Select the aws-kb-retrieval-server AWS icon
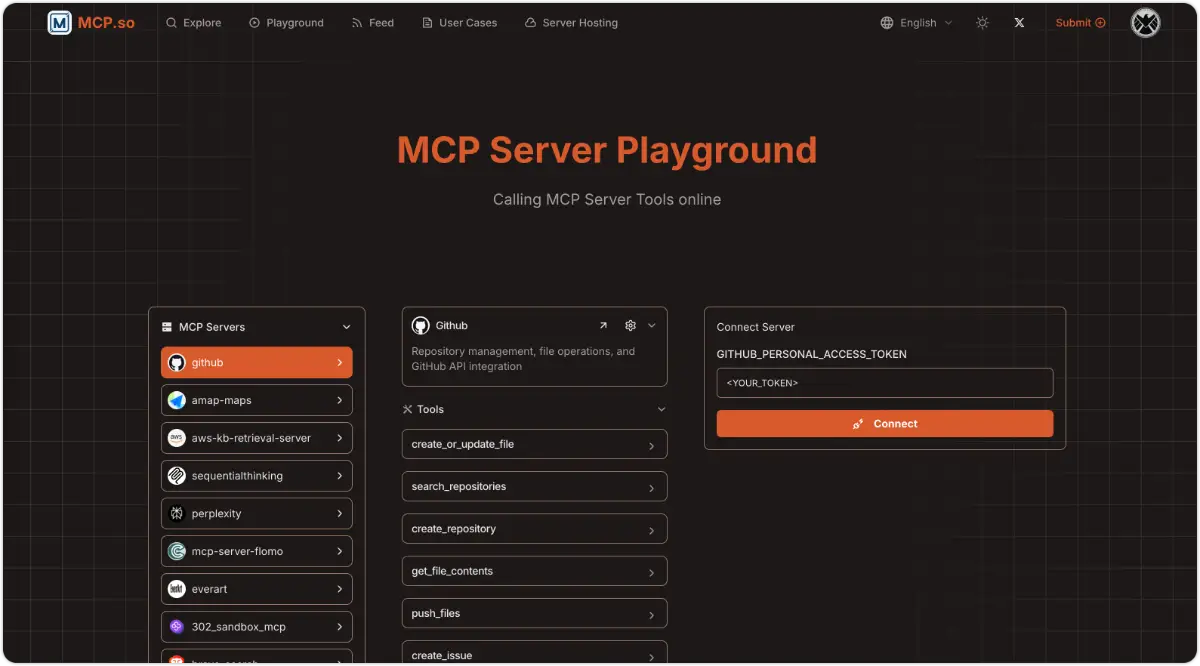This screenshot has width=1200, height=666. (177, 438)
